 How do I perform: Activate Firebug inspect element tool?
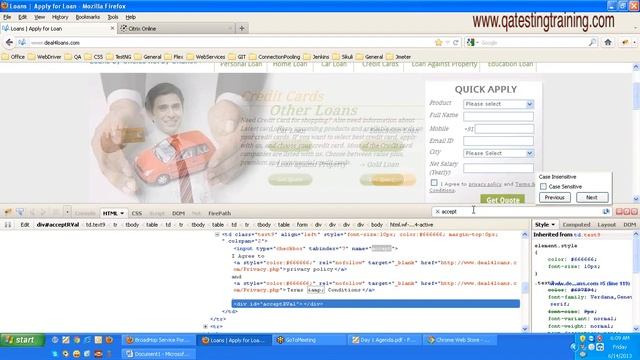tap(20, 212)
